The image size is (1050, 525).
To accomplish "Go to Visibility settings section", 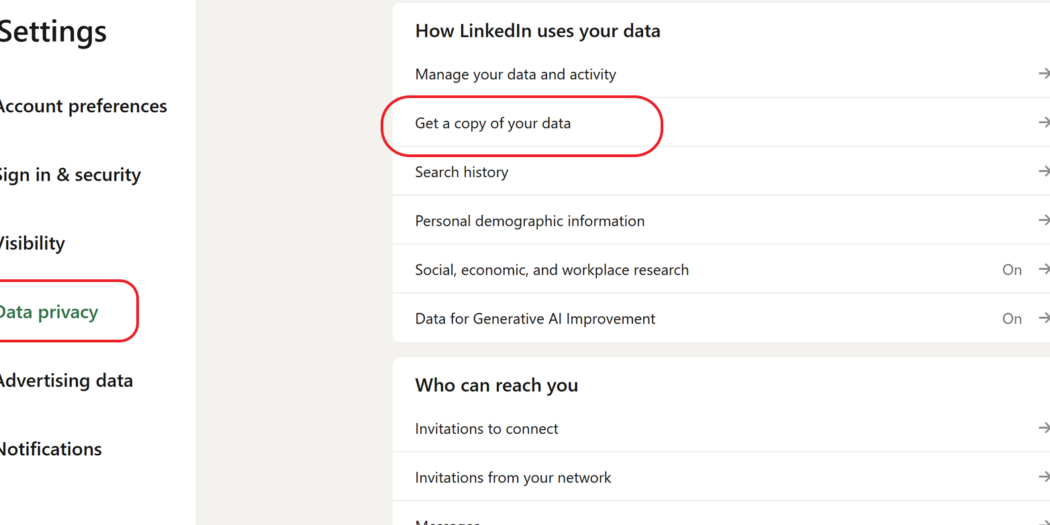I will (31, 244).
